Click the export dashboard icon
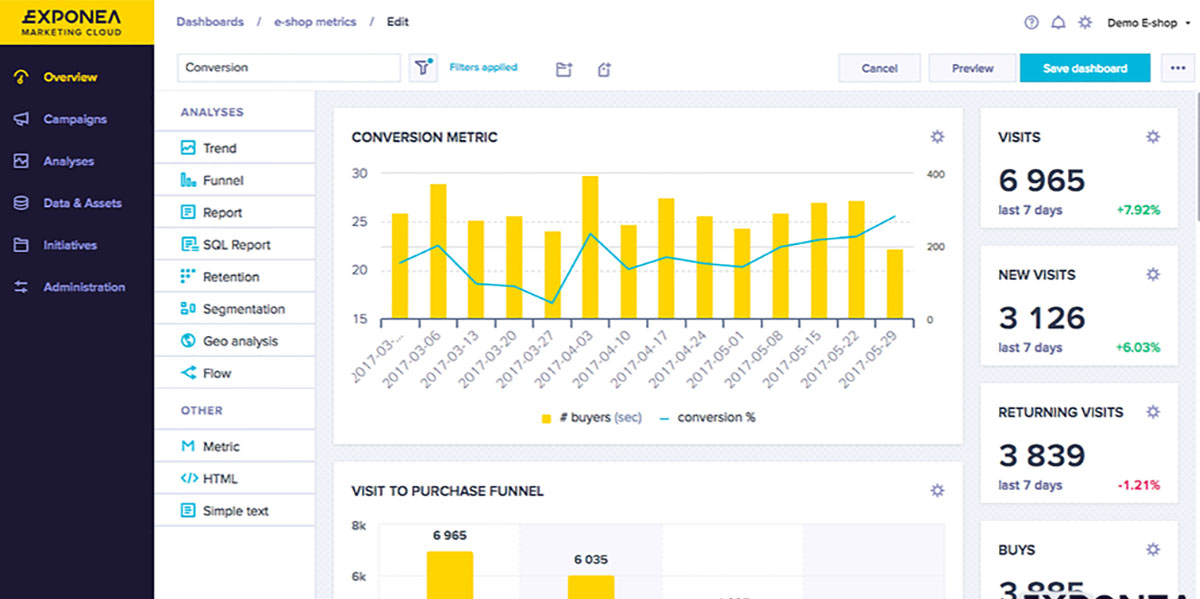This screenshot has width=1200, height=599. coord(604,69)
